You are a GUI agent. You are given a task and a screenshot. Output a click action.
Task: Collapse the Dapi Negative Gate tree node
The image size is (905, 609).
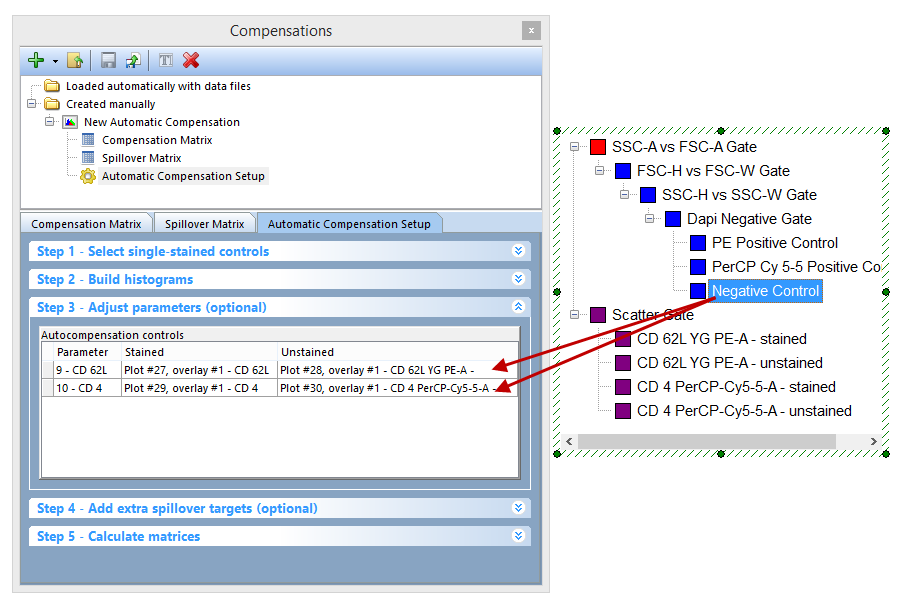(x=649, y=219)
